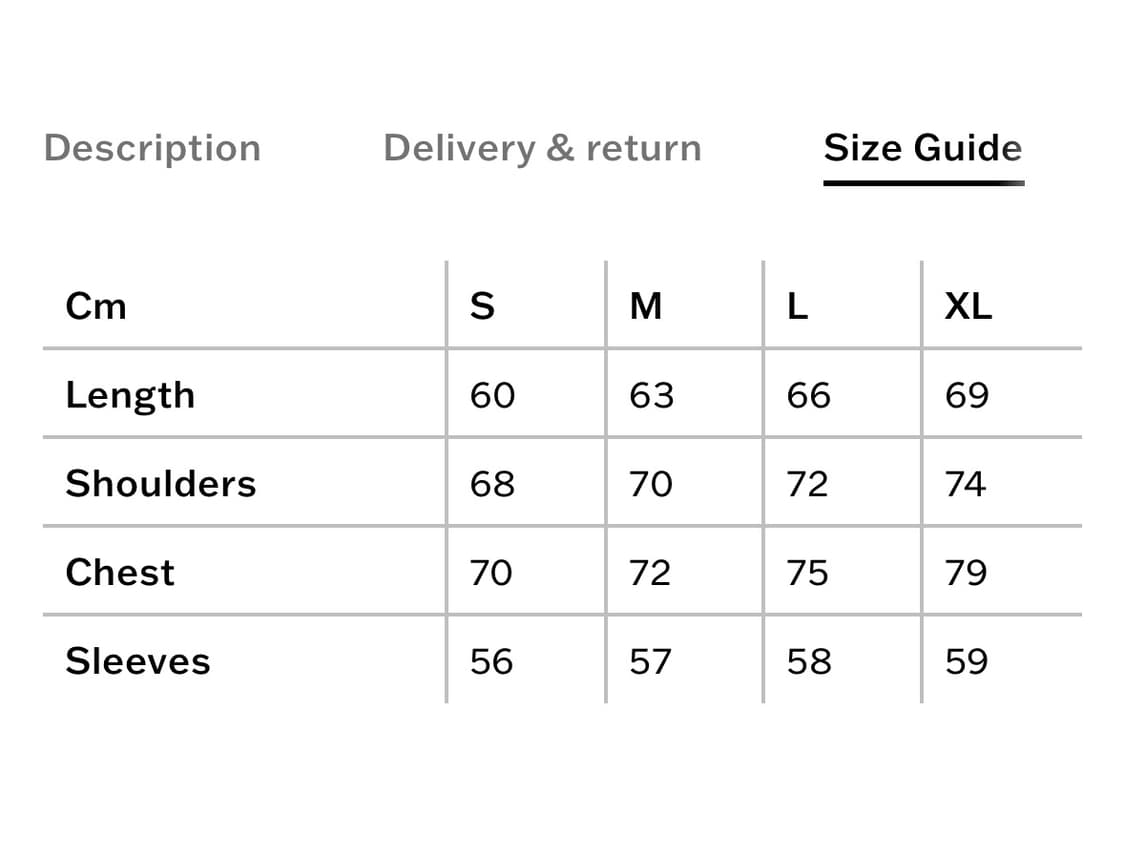
Task: Click the Chest row label
Action: coord(120,573)
